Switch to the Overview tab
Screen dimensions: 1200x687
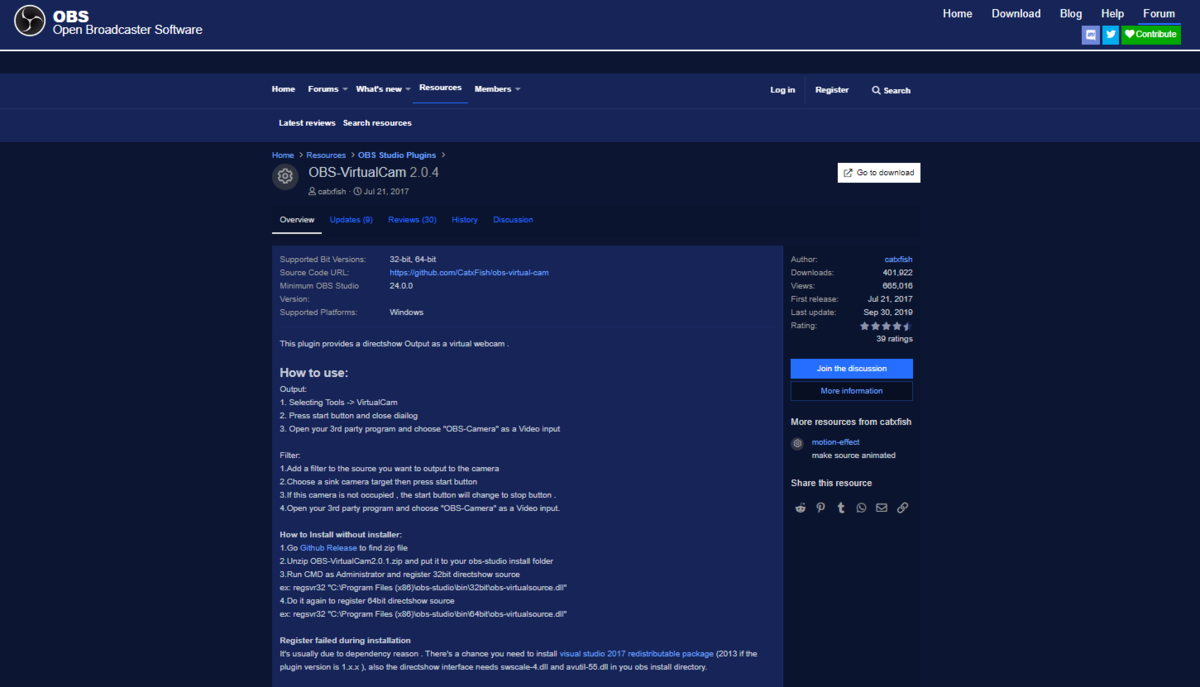[297, 219]
